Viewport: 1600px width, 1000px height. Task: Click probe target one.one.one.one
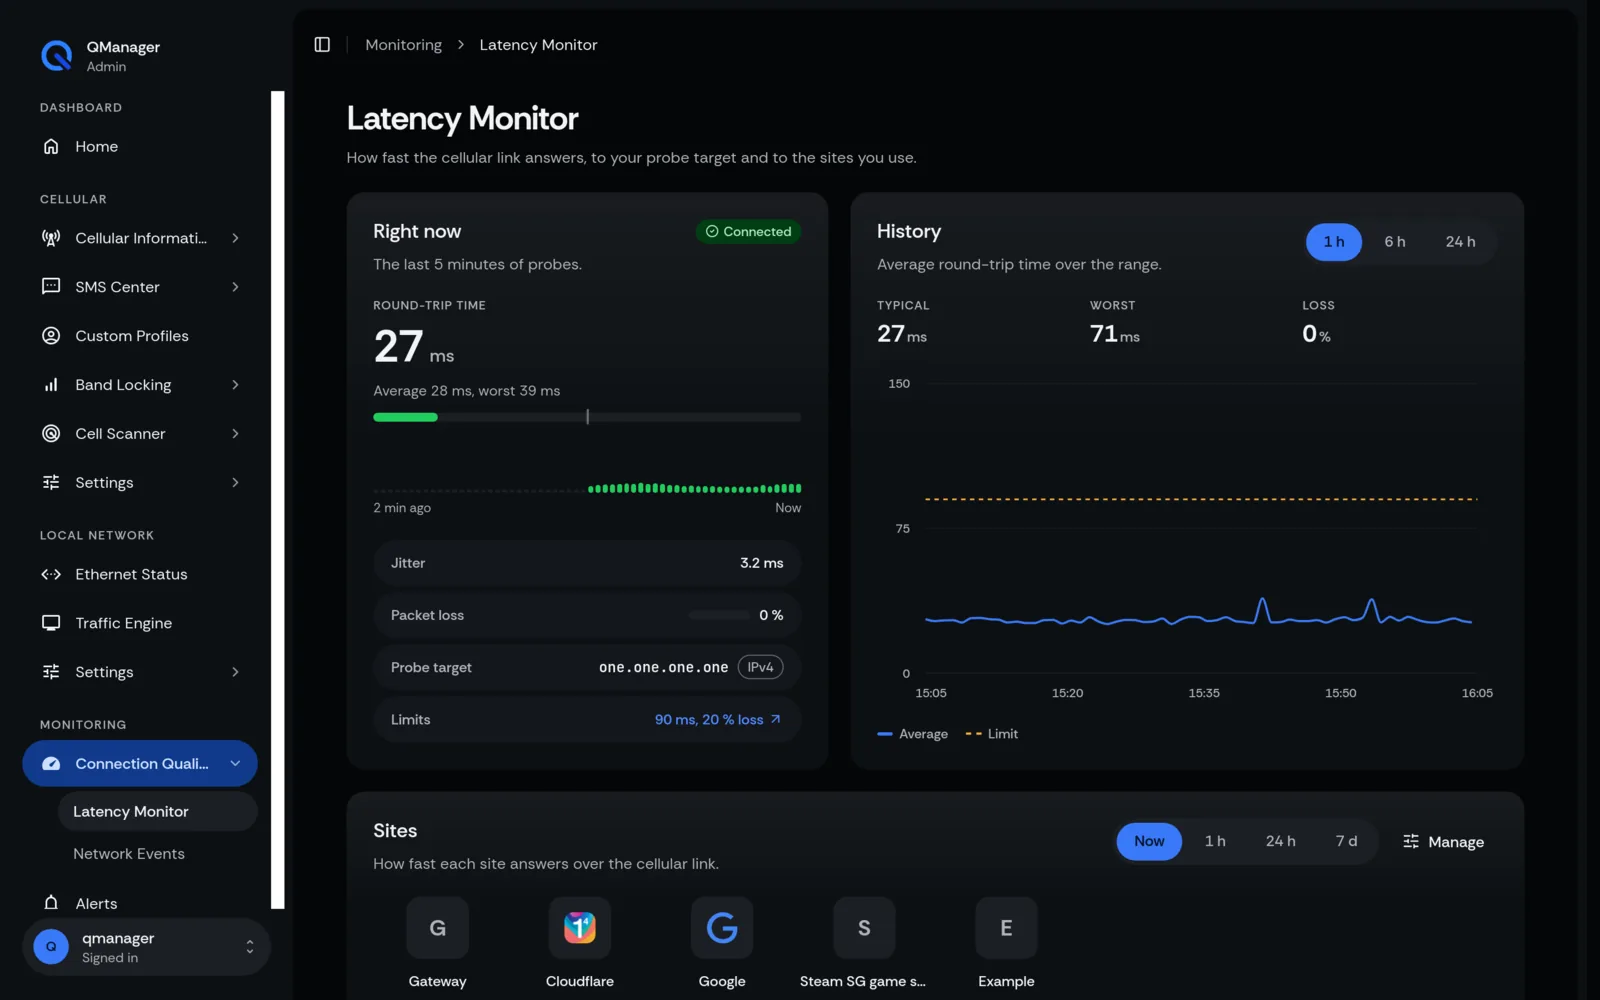(x=663, y=667)
